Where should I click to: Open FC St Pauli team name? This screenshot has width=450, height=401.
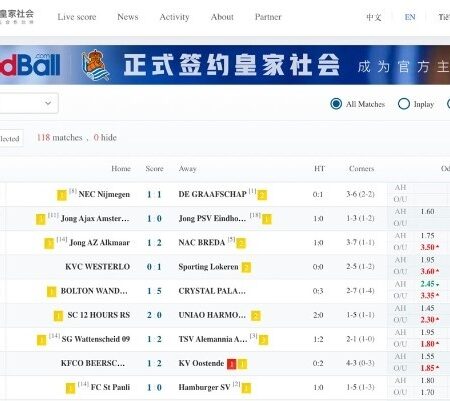coord(110,387)
